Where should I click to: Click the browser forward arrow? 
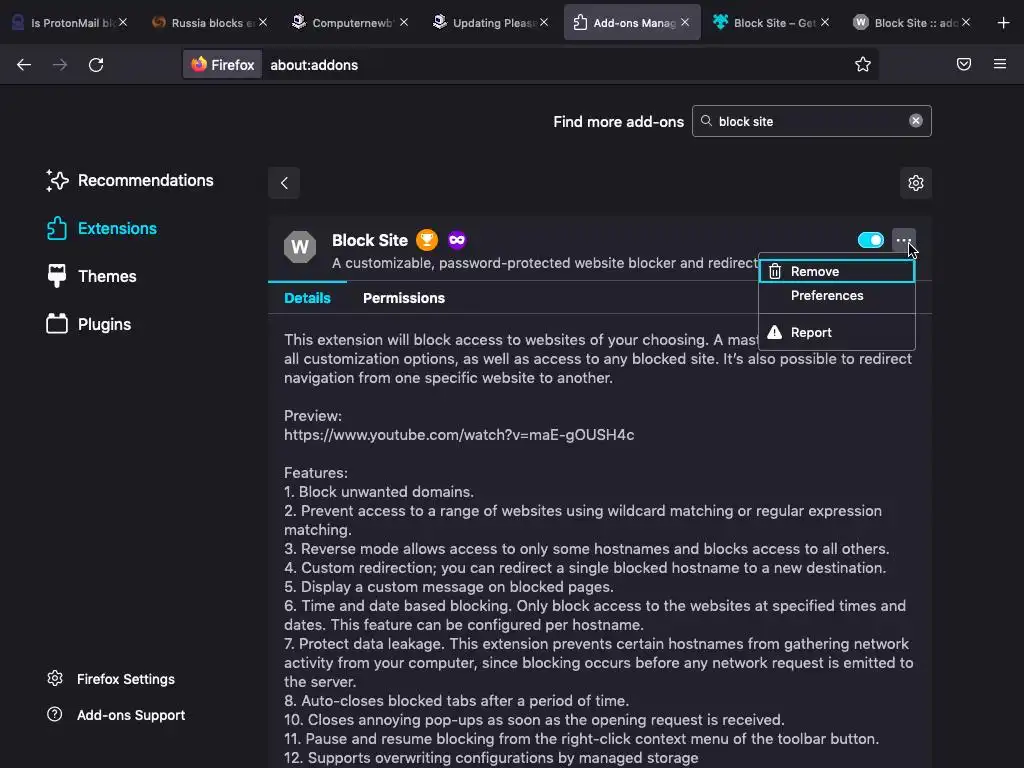(x=60, y=65)
